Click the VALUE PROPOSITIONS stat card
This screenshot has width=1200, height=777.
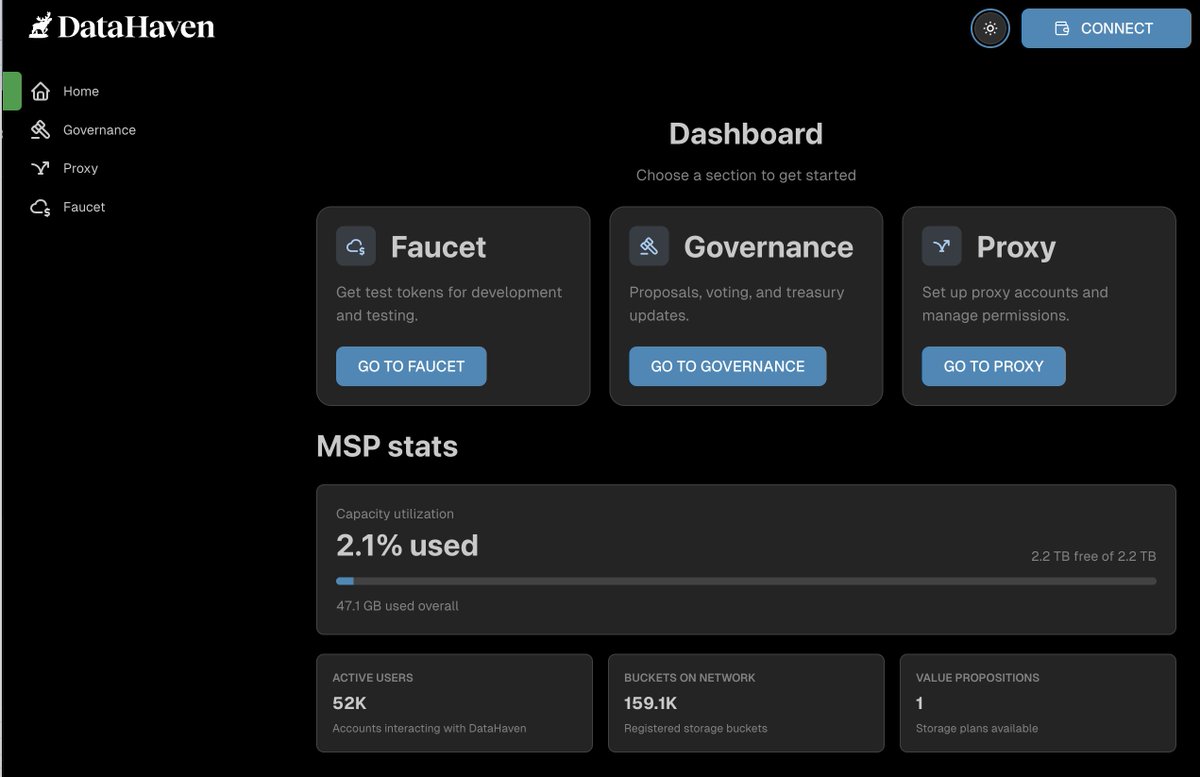coord(1038,702)
